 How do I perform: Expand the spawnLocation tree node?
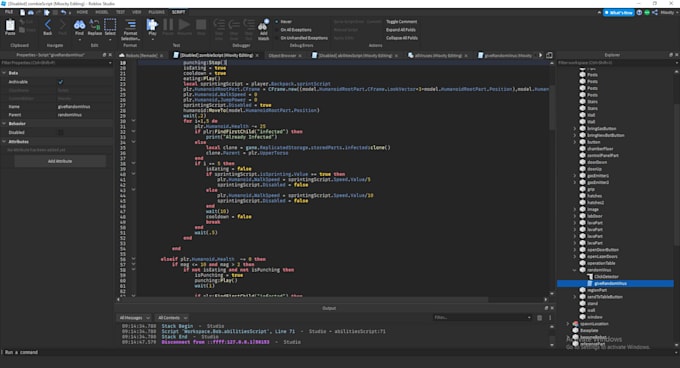pos(568,324)
